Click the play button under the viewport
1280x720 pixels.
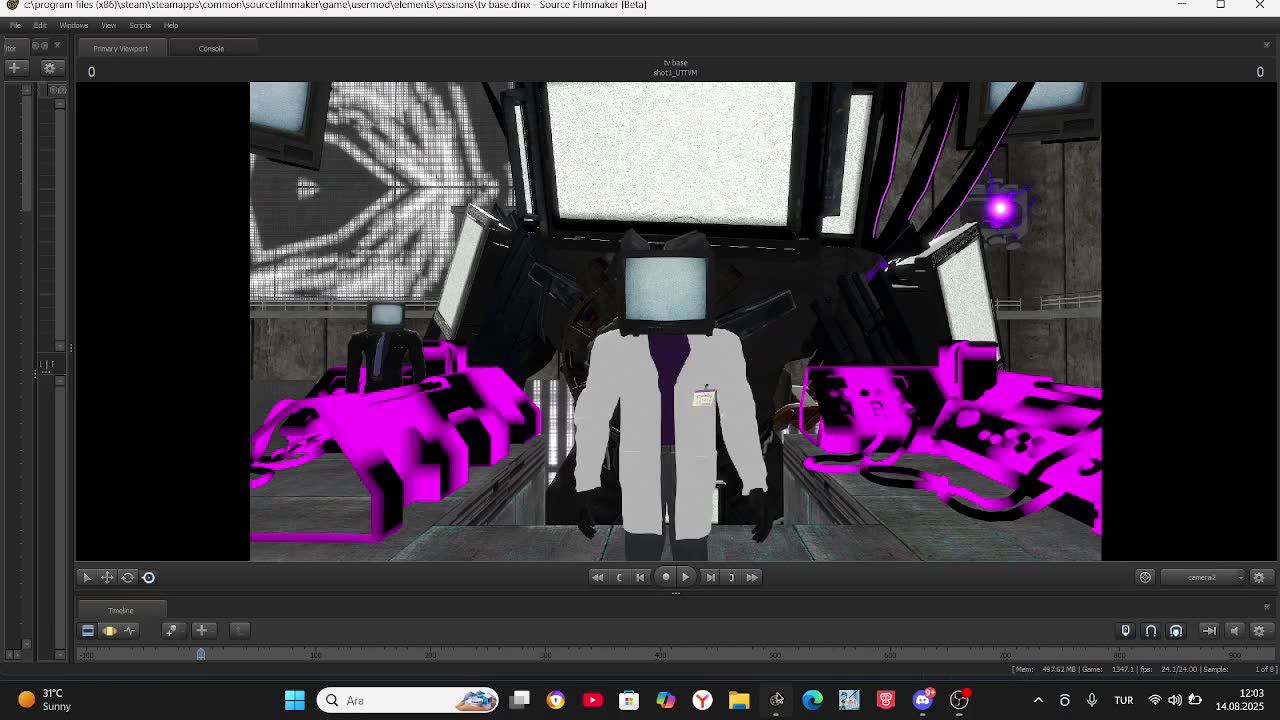686,577
